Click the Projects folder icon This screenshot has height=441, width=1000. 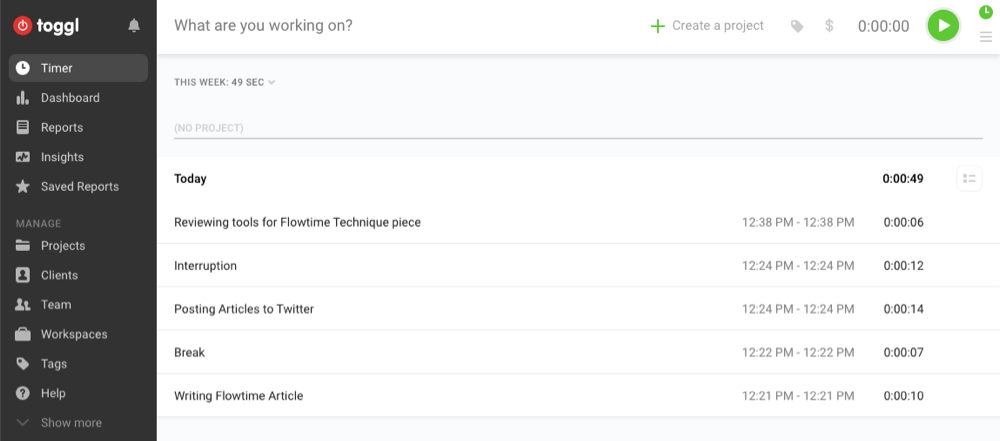[23, 246]
